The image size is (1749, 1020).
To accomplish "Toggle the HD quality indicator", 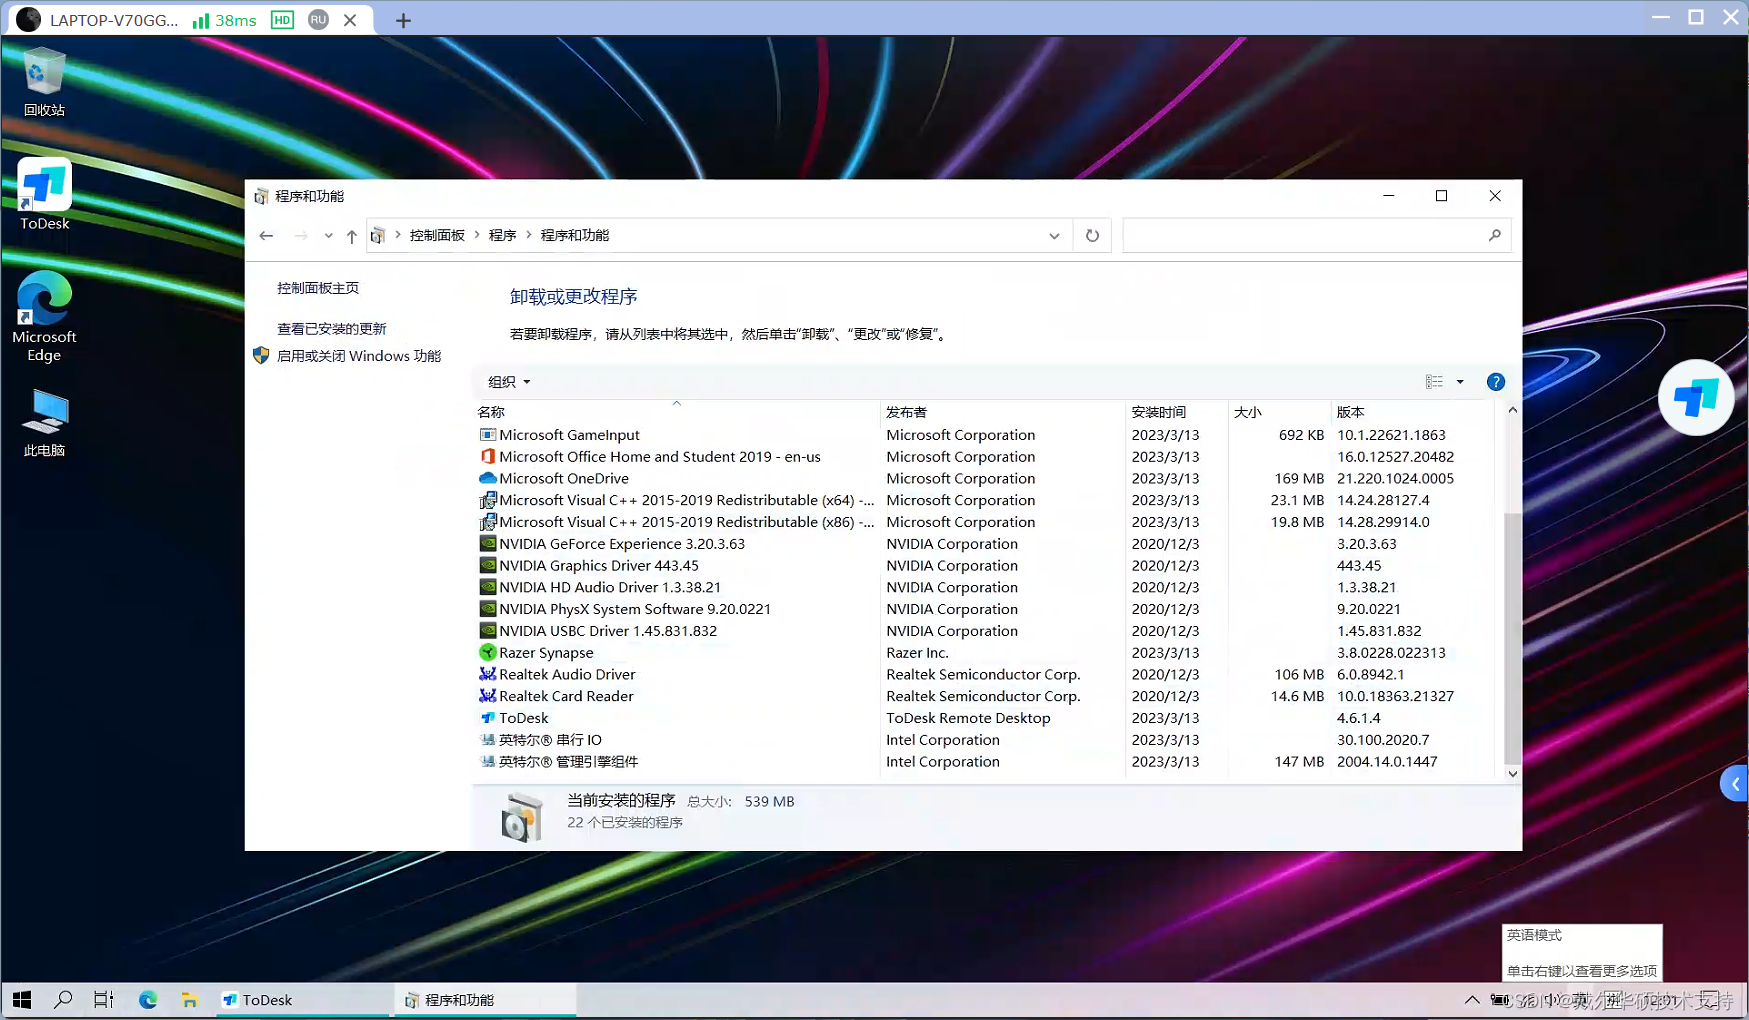I will point(283,20).
